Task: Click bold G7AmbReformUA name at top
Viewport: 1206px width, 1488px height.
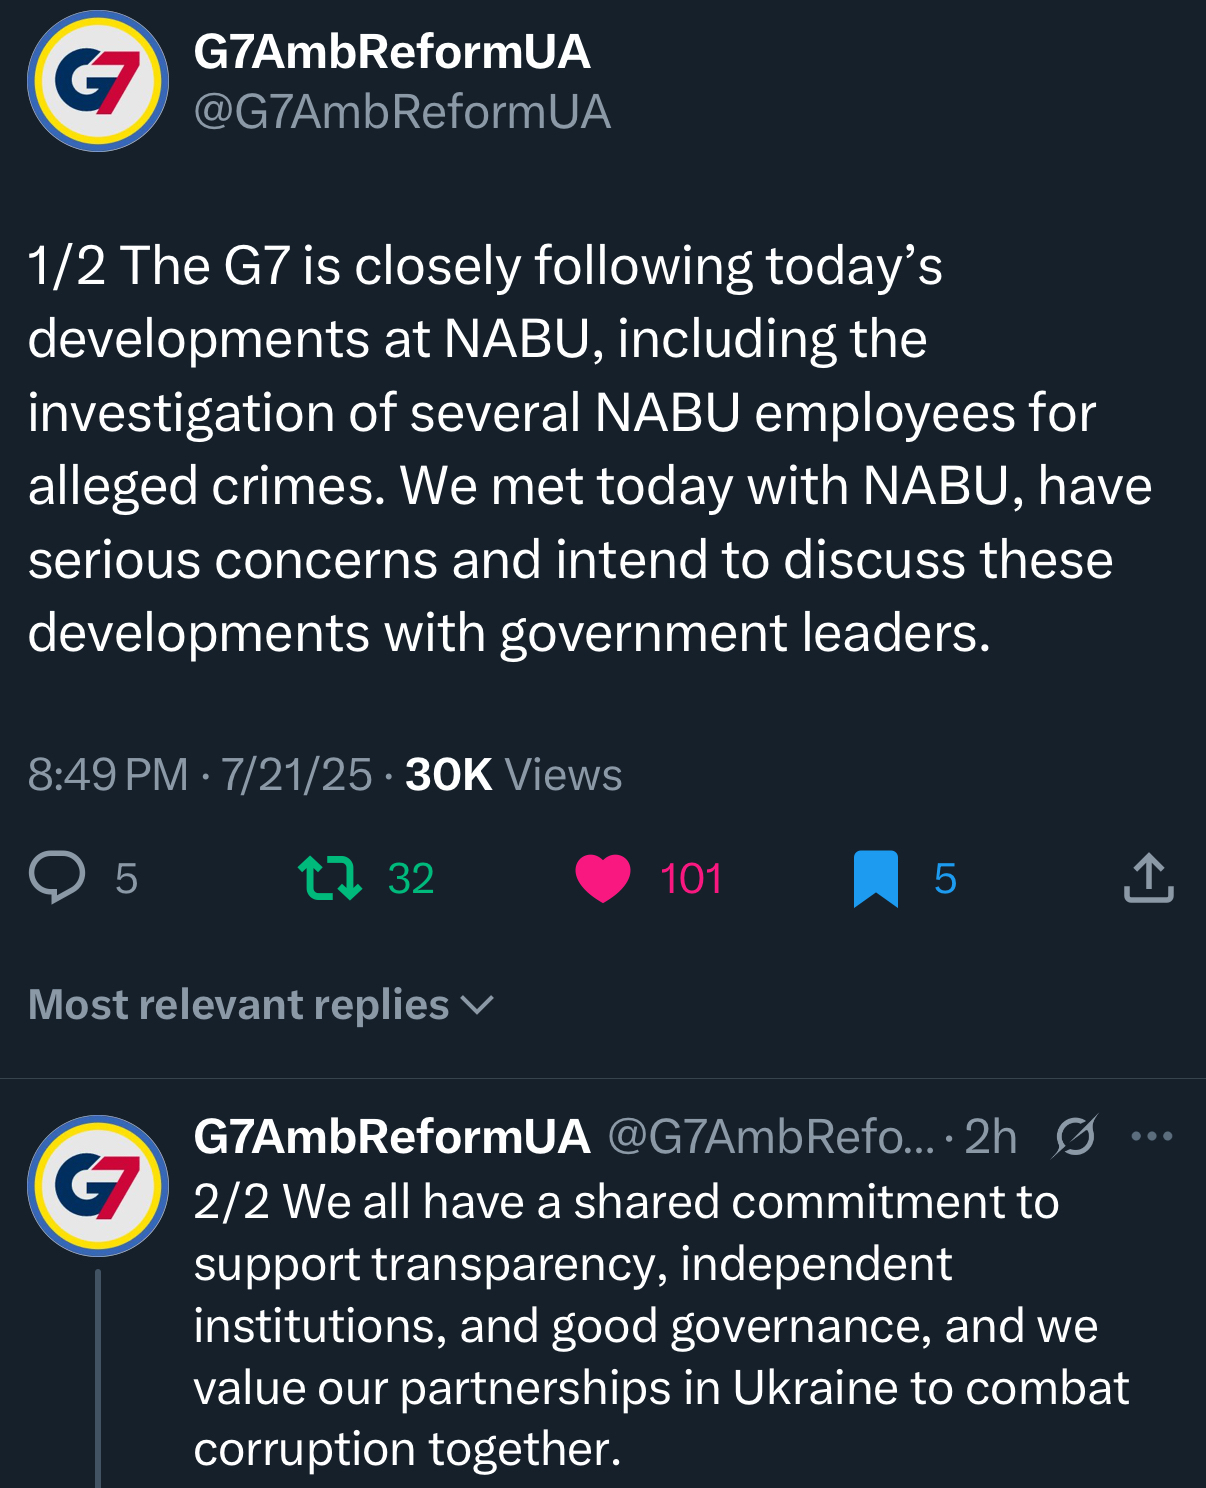Action: [x=392, y=52]
